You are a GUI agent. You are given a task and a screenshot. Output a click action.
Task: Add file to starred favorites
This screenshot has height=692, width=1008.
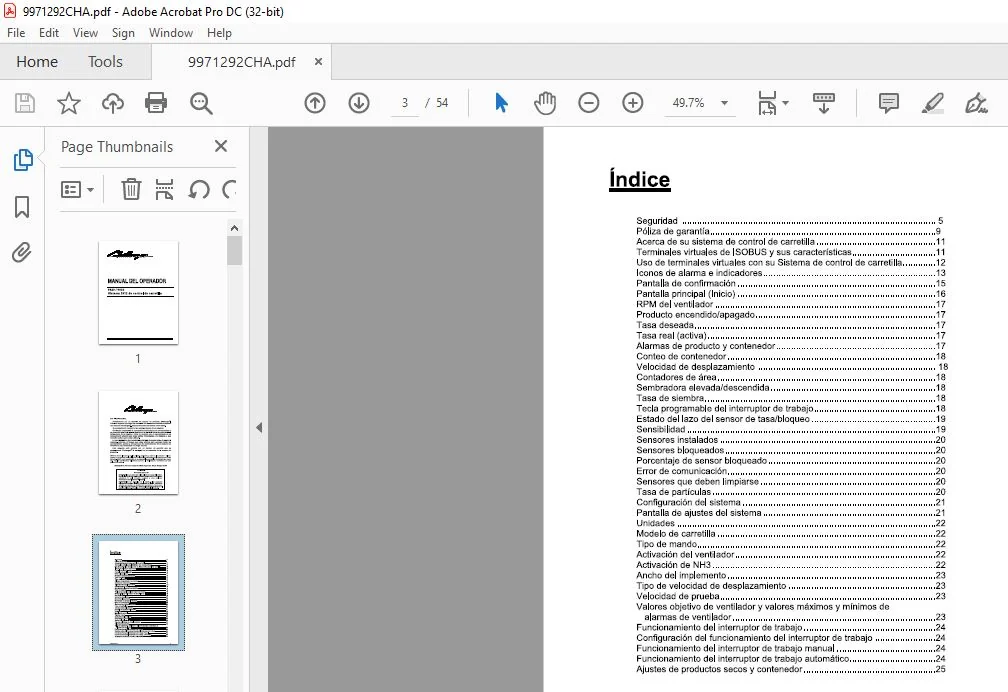coord(69,103)
